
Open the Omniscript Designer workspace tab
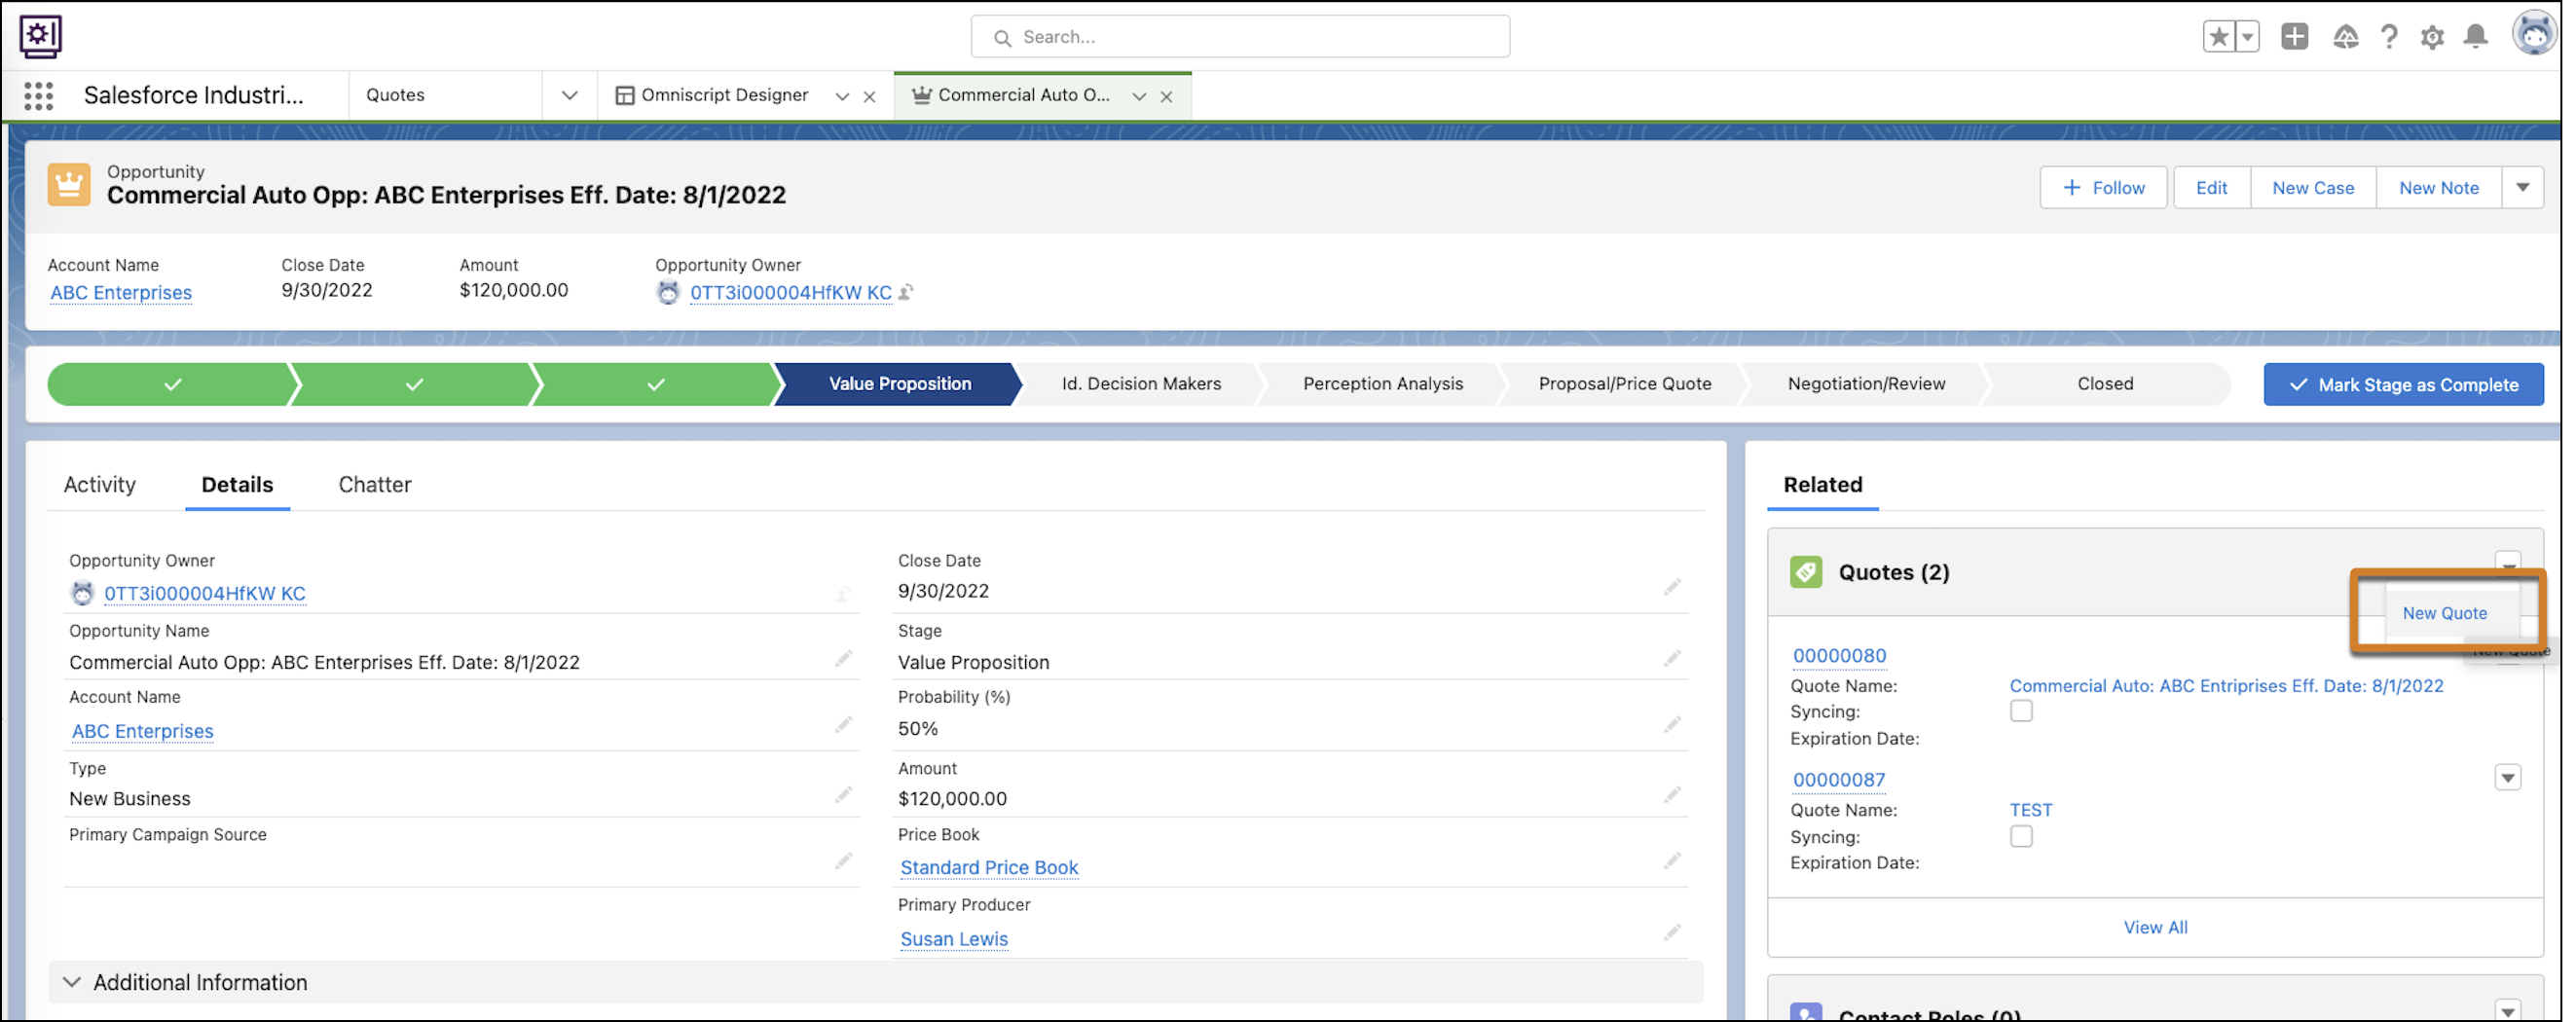(724, 96)
